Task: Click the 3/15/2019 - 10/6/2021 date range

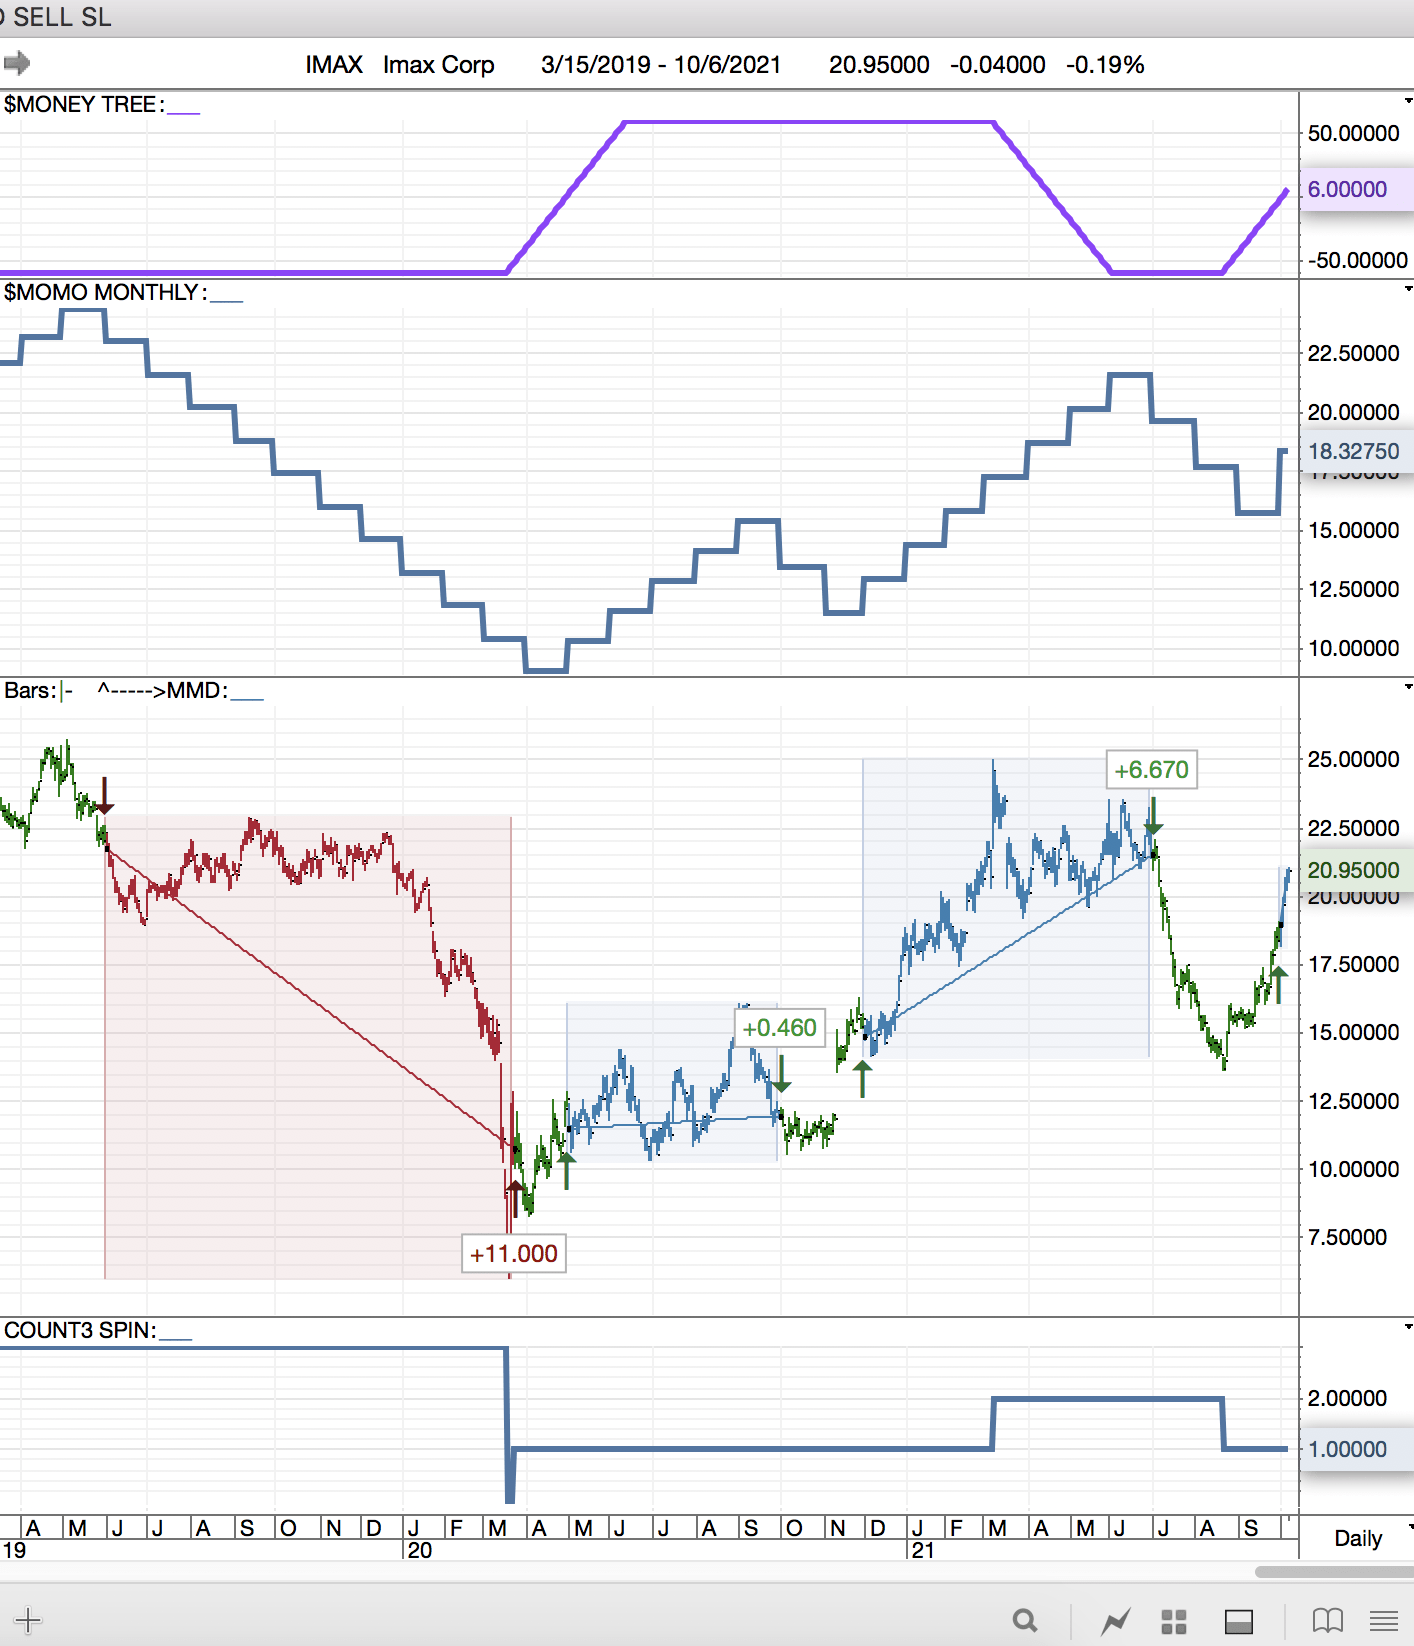Action: [x=661, y=64]
